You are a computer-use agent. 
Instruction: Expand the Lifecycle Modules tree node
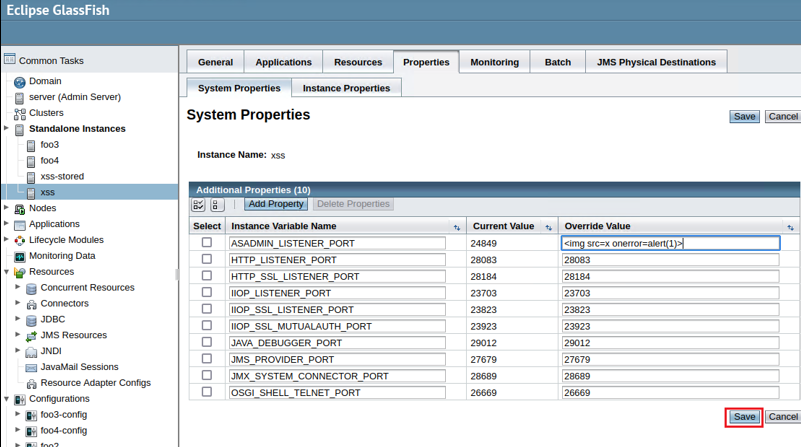pyautogui.click(x=6, y=239)
